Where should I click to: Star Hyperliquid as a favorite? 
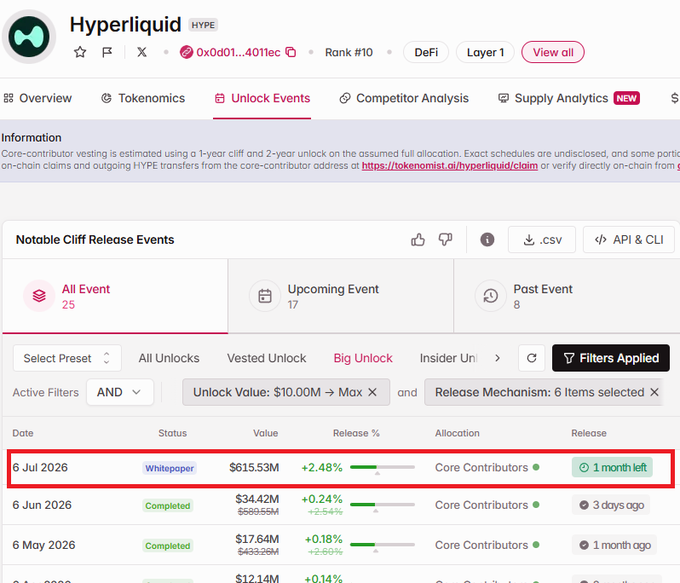point(80,52)
